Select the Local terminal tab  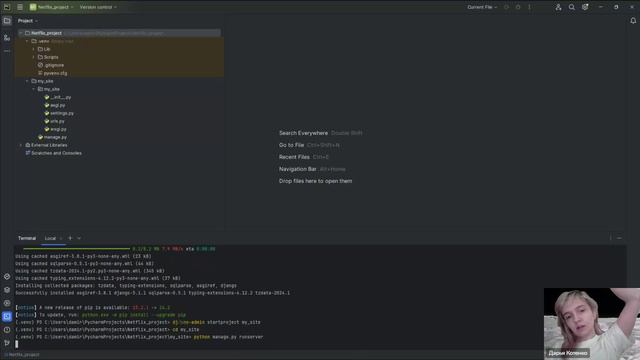(x=50, y=238)
